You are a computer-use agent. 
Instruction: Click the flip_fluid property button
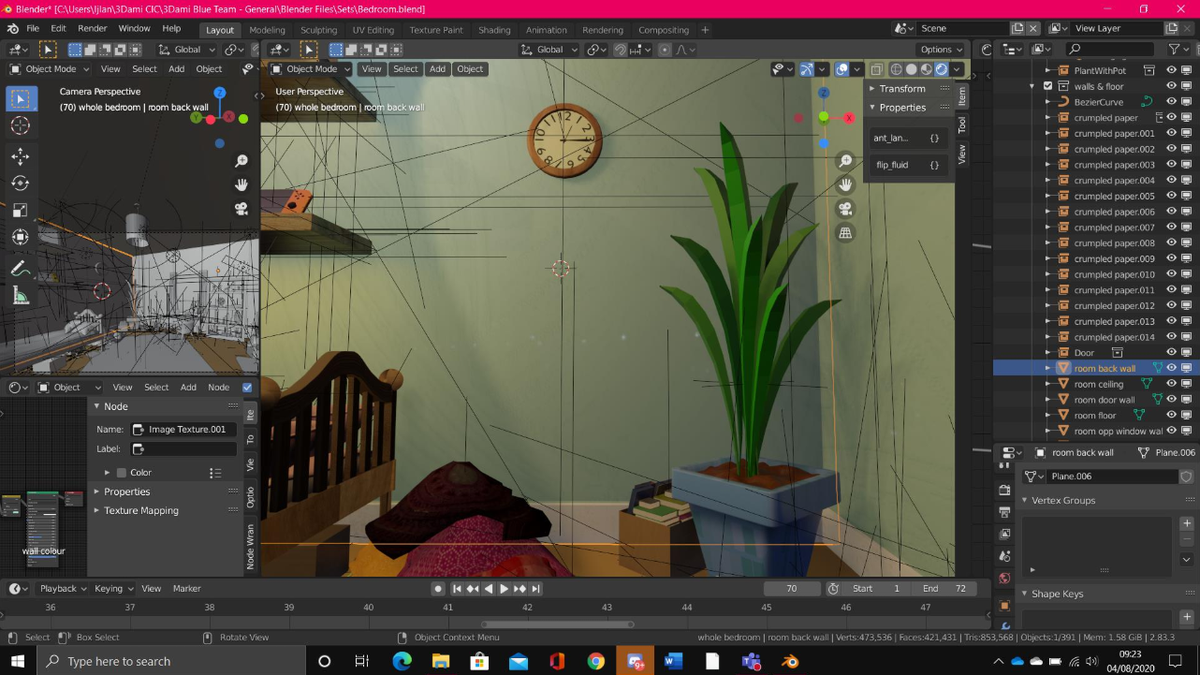(x=907, y=165)
